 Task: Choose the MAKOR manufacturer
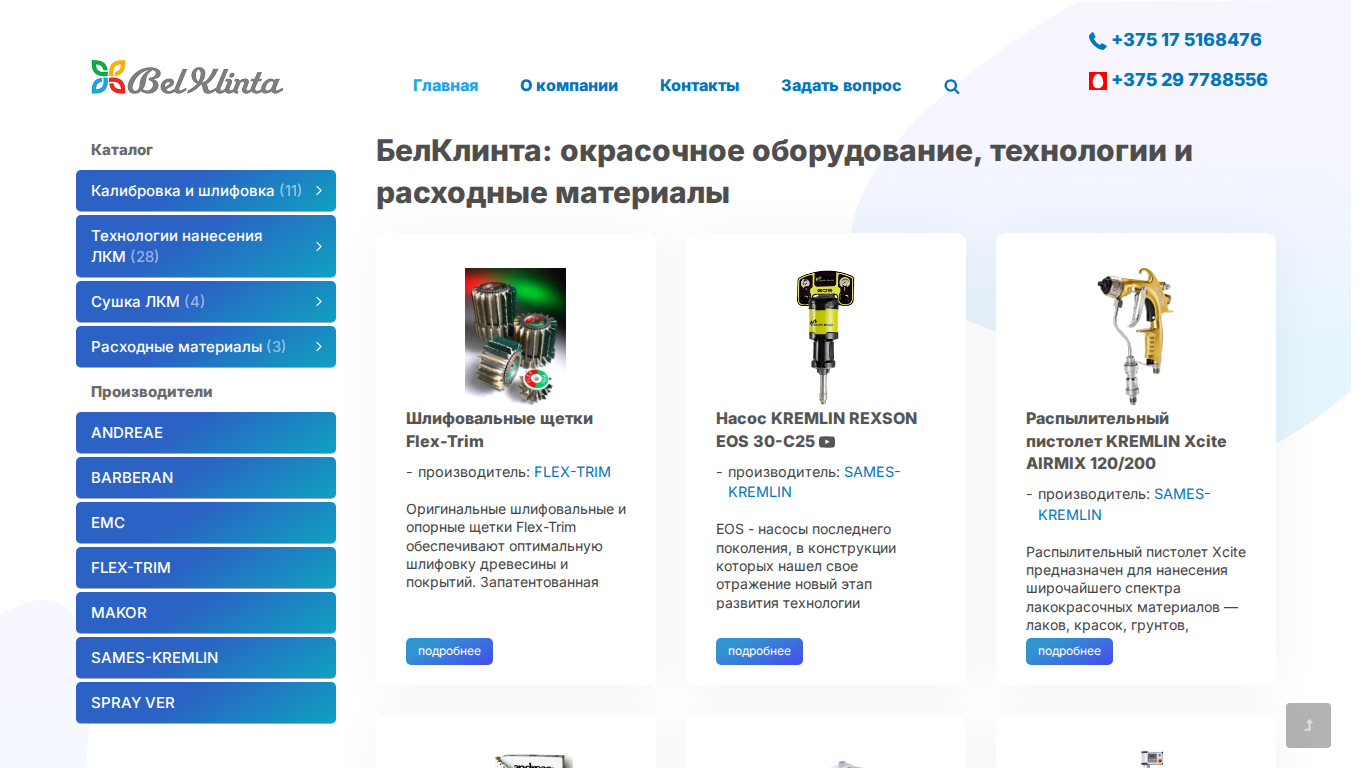pyautogui.click(x=206, y=613)
